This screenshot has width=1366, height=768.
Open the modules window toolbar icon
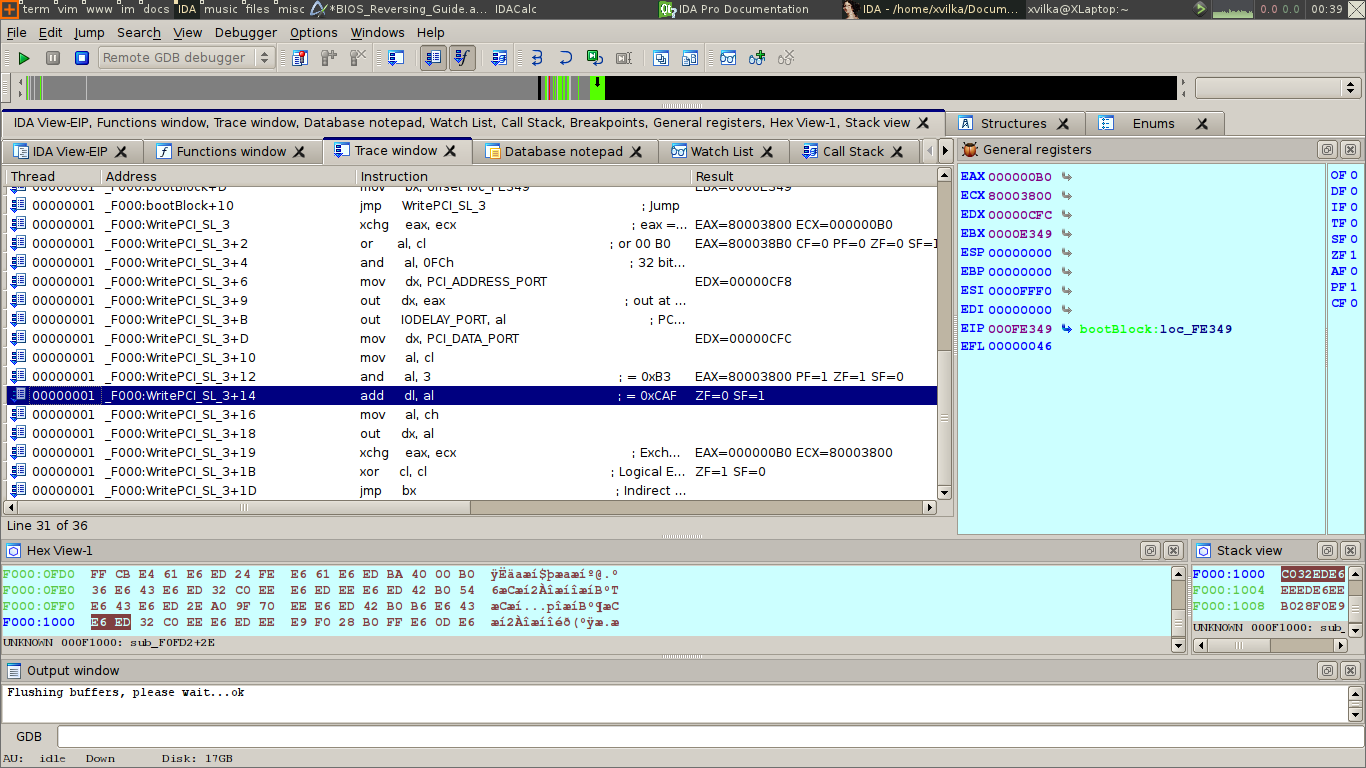pos(690,58)
